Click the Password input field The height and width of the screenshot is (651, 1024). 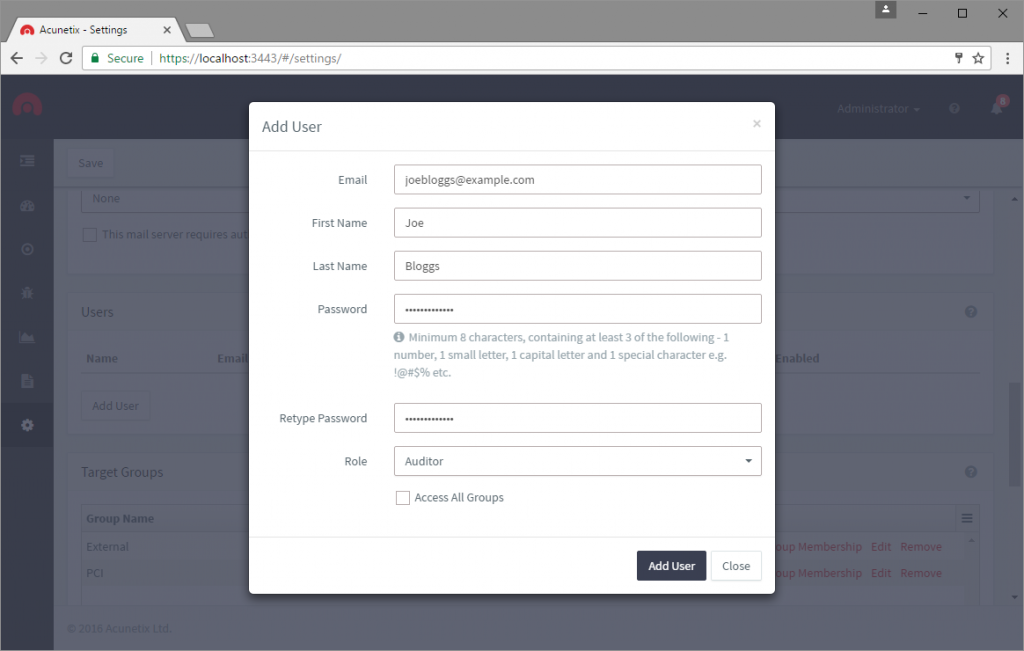[577, 309]
